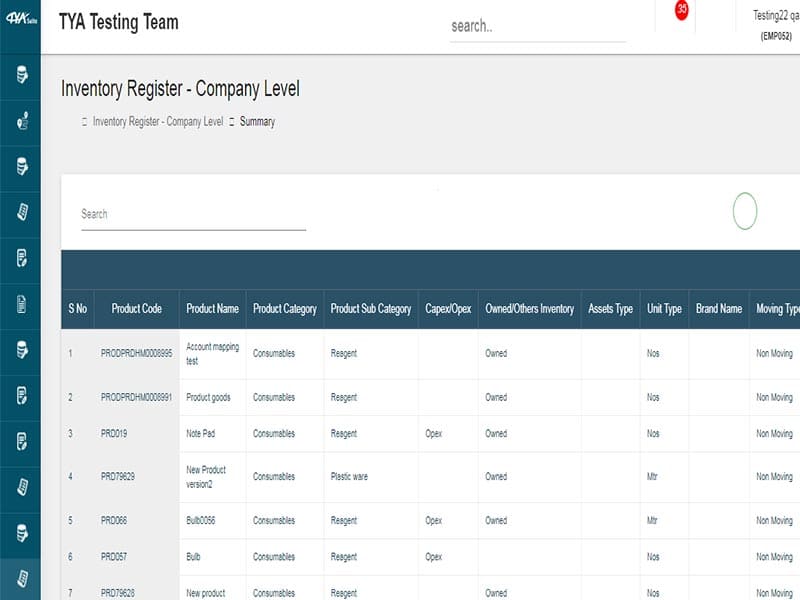The image size is (800, 600).
Task: Click the TYA Suite logo
Action: 20,21
